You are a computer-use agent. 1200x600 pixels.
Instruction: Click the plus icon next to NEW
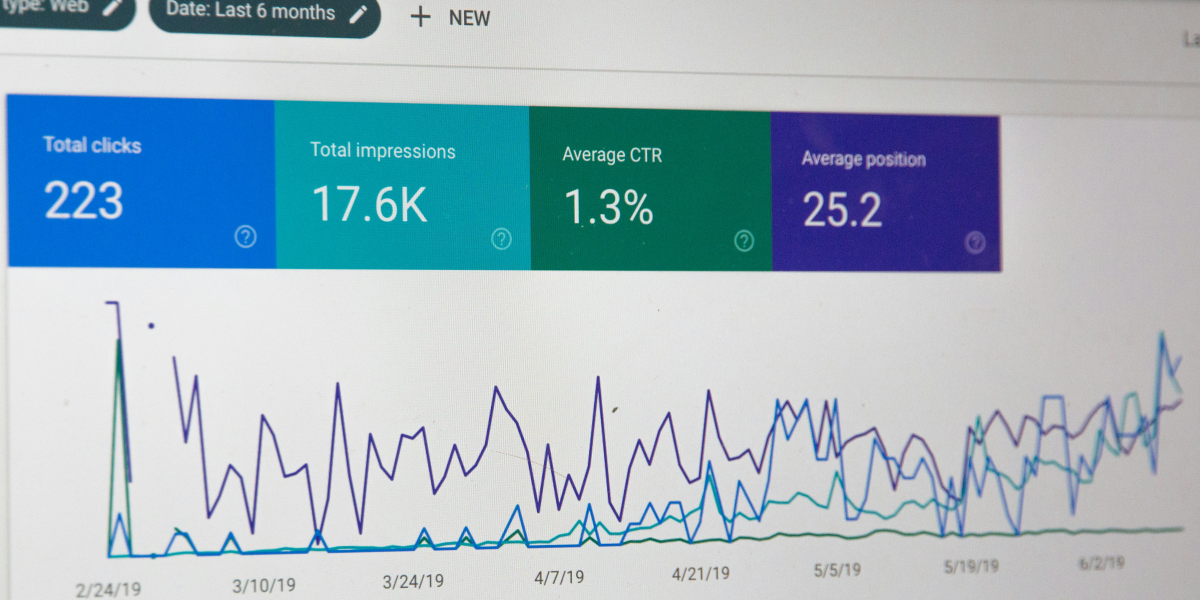pyautogui.click(x=421, y=17)
